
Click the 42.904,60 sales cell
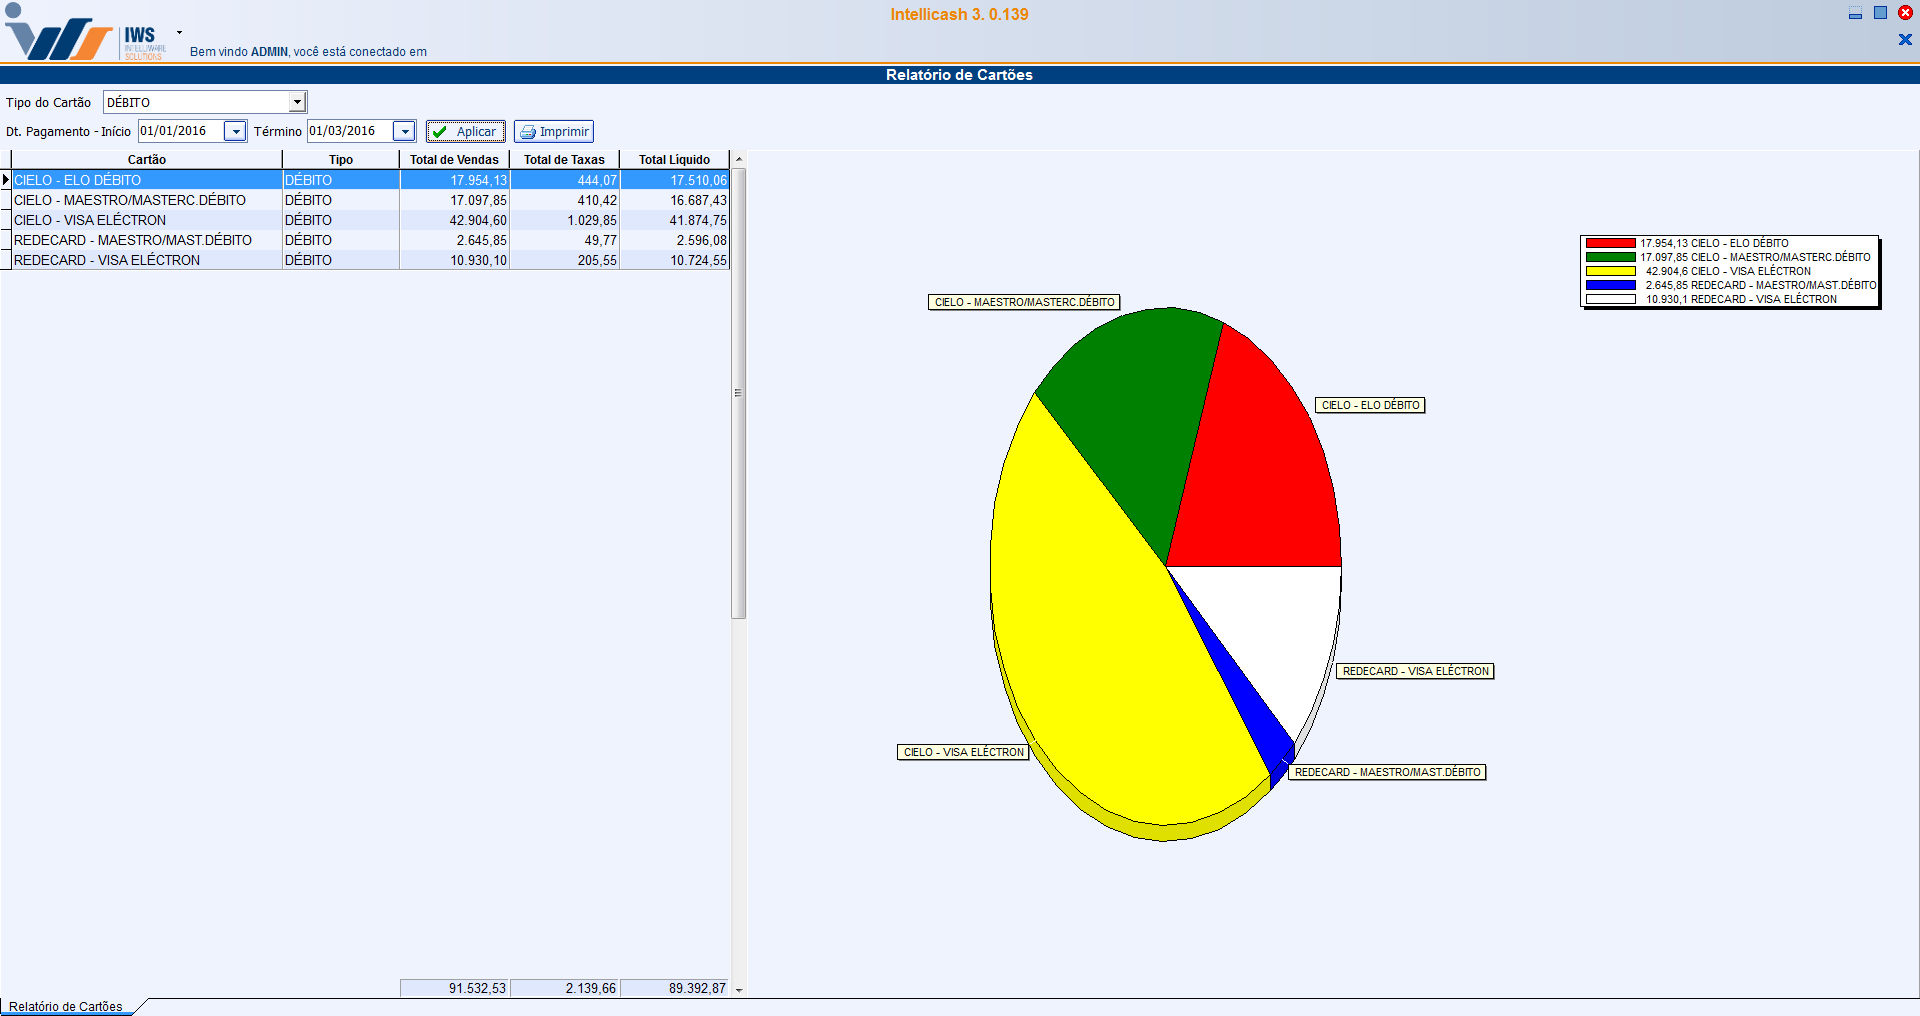pyautogui.click(x=455, y=220)
